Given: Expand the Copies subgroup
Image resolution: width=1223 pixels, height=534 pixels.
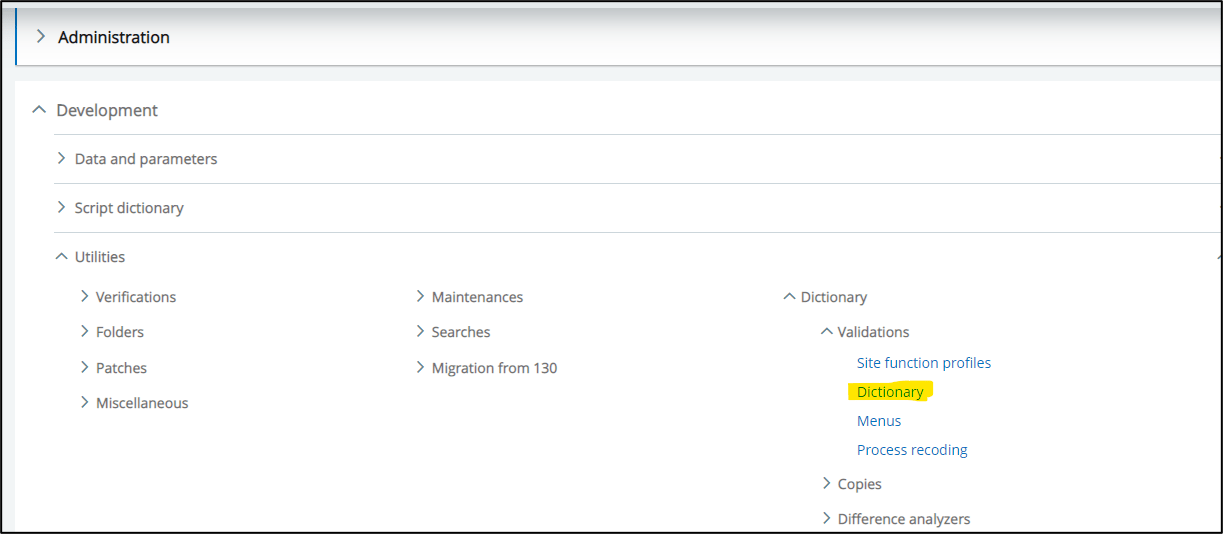Looking at the screenshot, I should point(858,484).
